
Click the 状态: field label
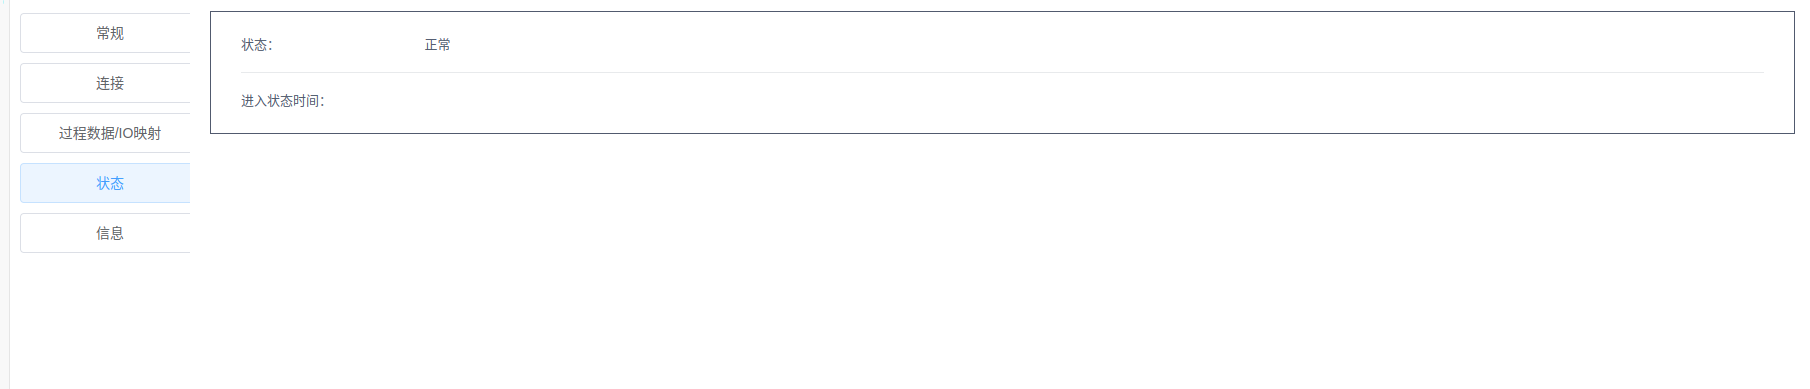257,45
